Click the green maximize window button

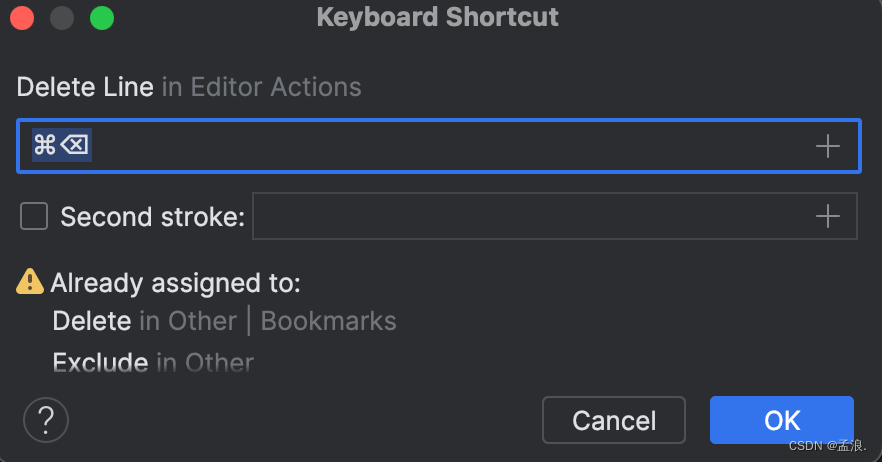[x=101, y=18]
